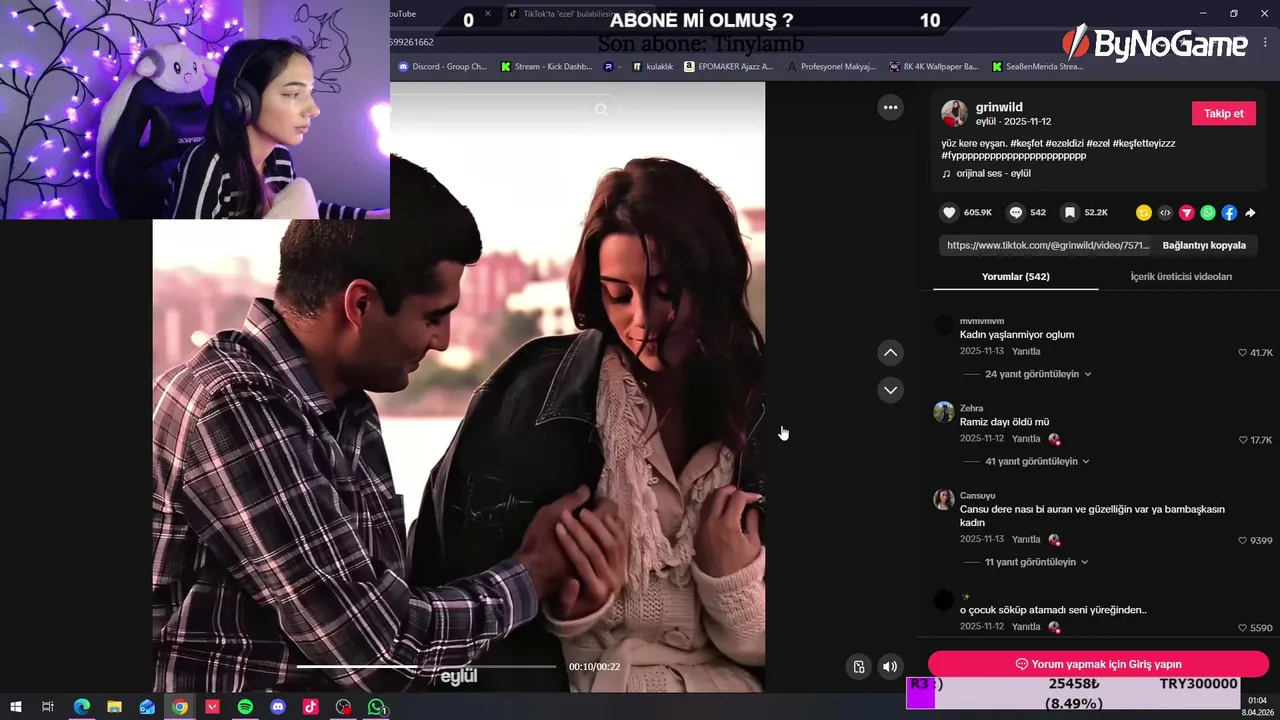Open the three-dot more options menu
This screenshot has height=720, width=1280.
click(890, 107)
